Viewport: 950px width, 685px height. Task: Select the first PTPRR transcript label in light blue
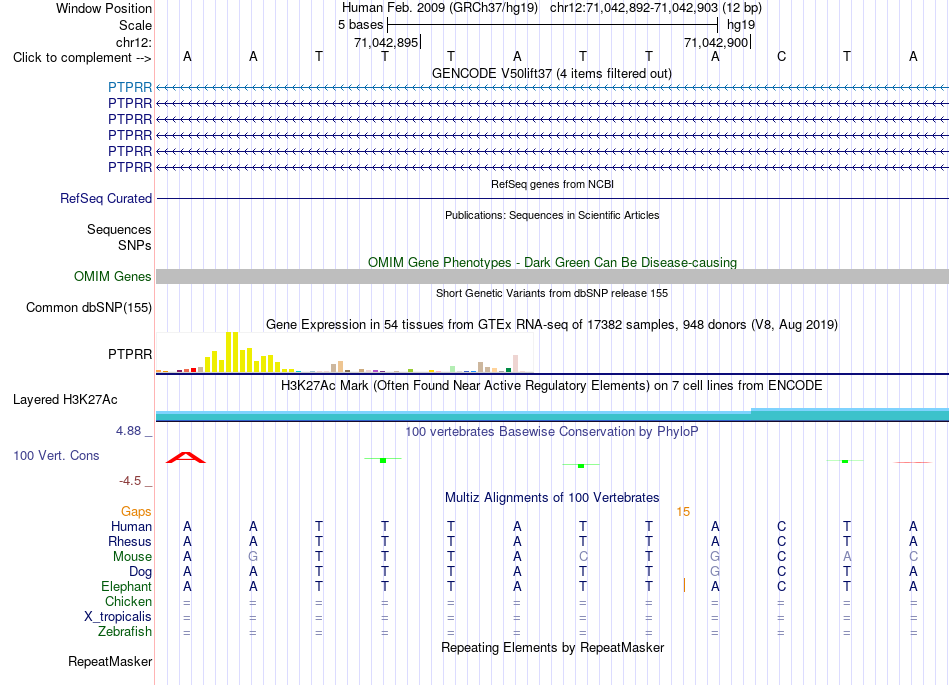click(130, 87)
